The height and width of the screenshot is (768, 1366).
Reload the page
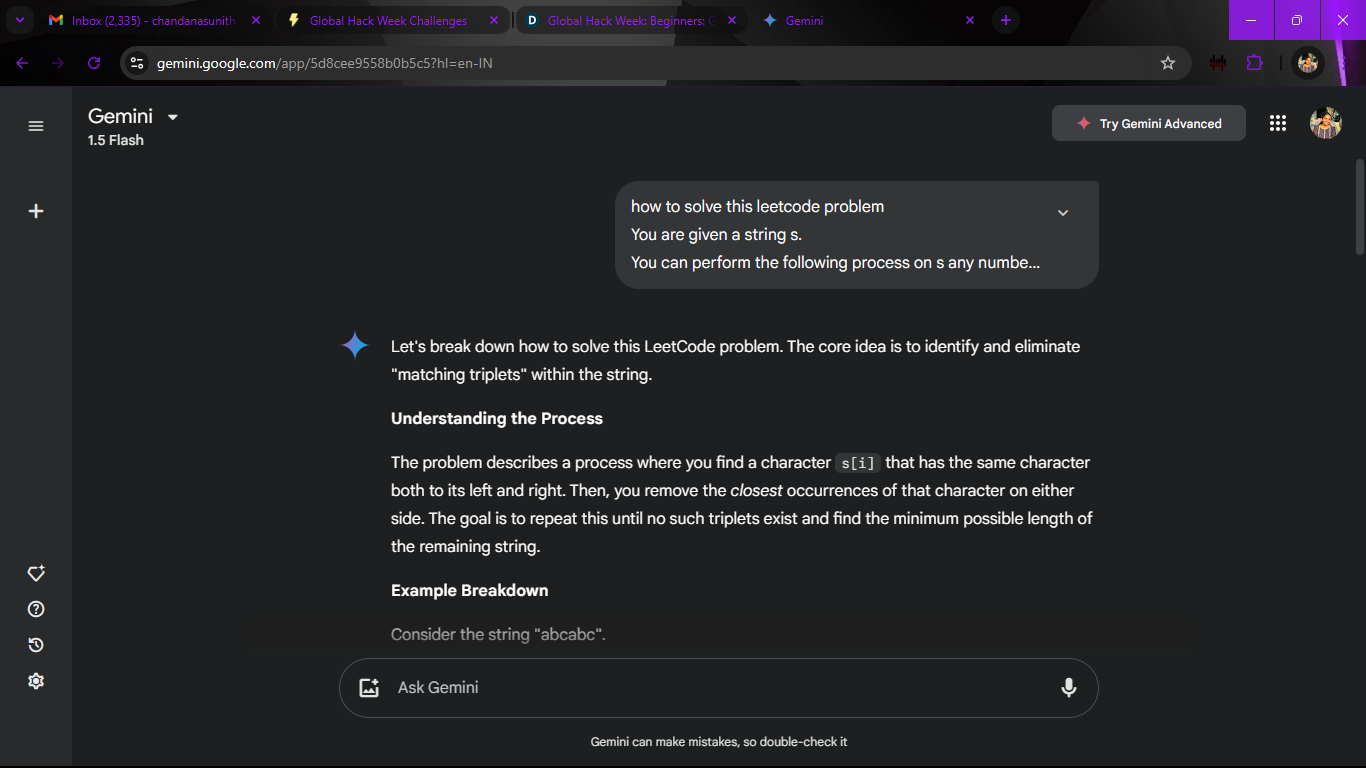[x=94, y=63]
